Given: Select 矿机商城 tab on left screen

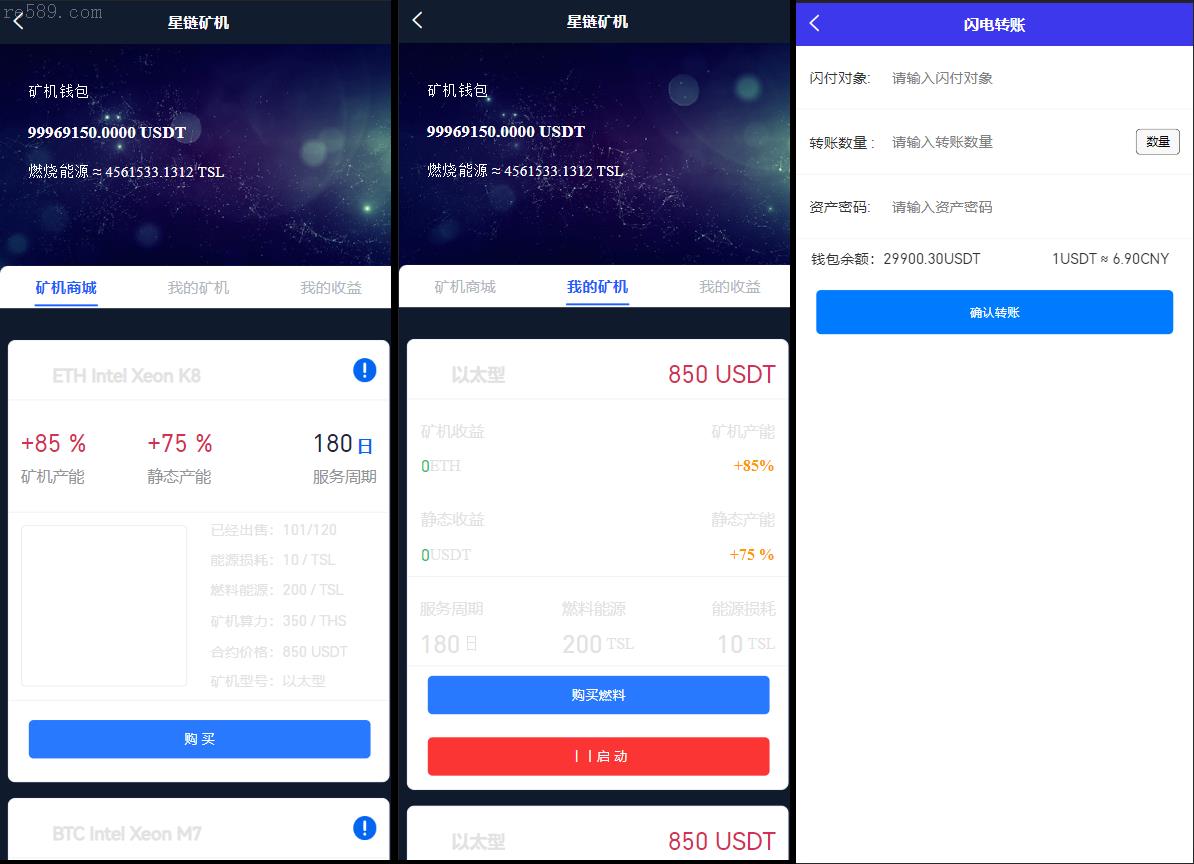Looking at the screenshot, I should pos(66,288).
